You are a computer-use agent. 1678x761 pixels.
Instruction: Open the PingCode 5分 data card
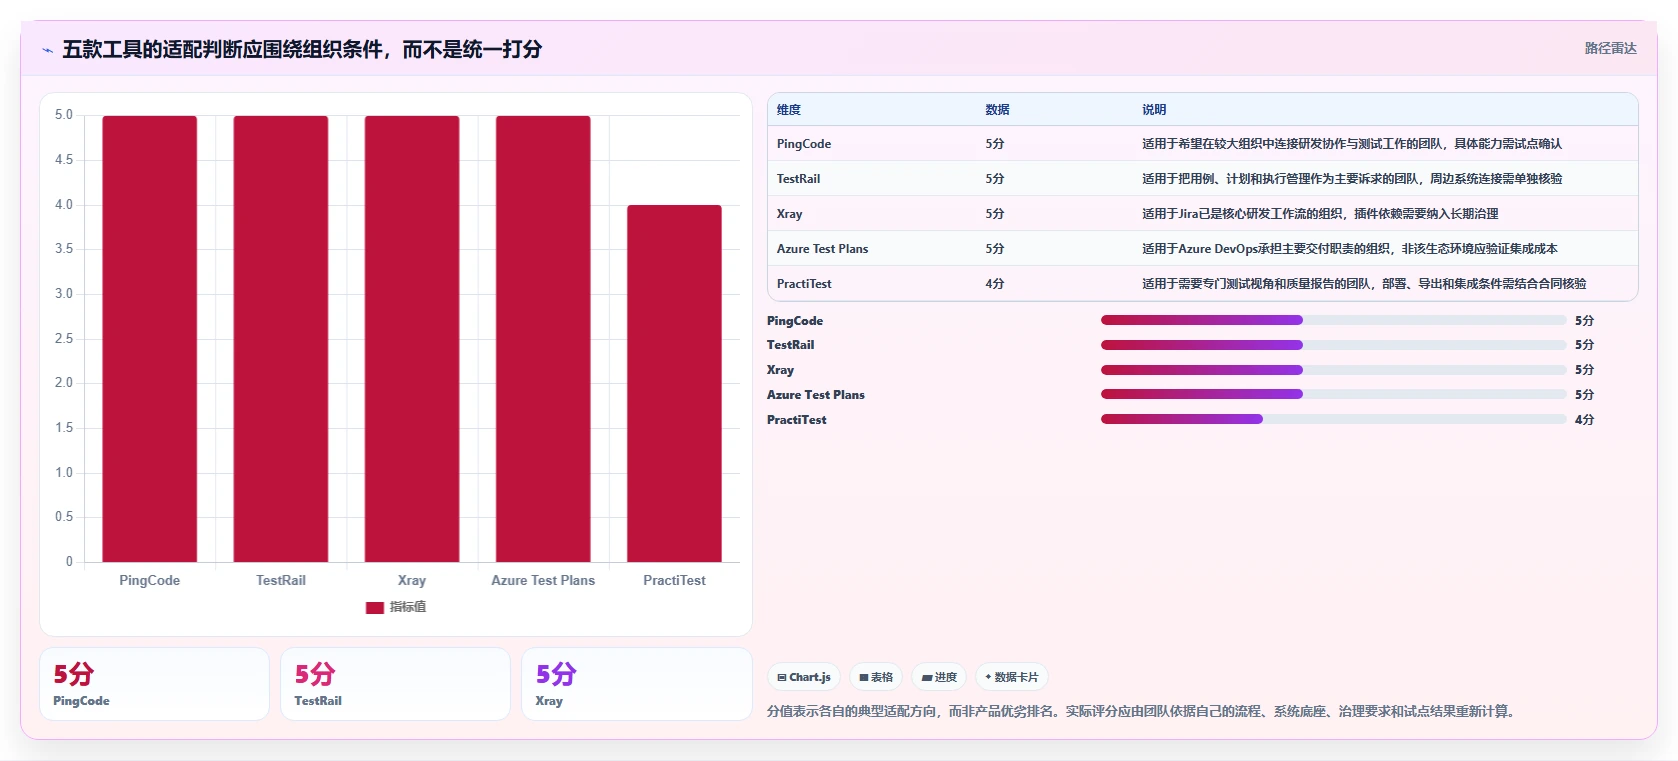[x=154, y=684]
